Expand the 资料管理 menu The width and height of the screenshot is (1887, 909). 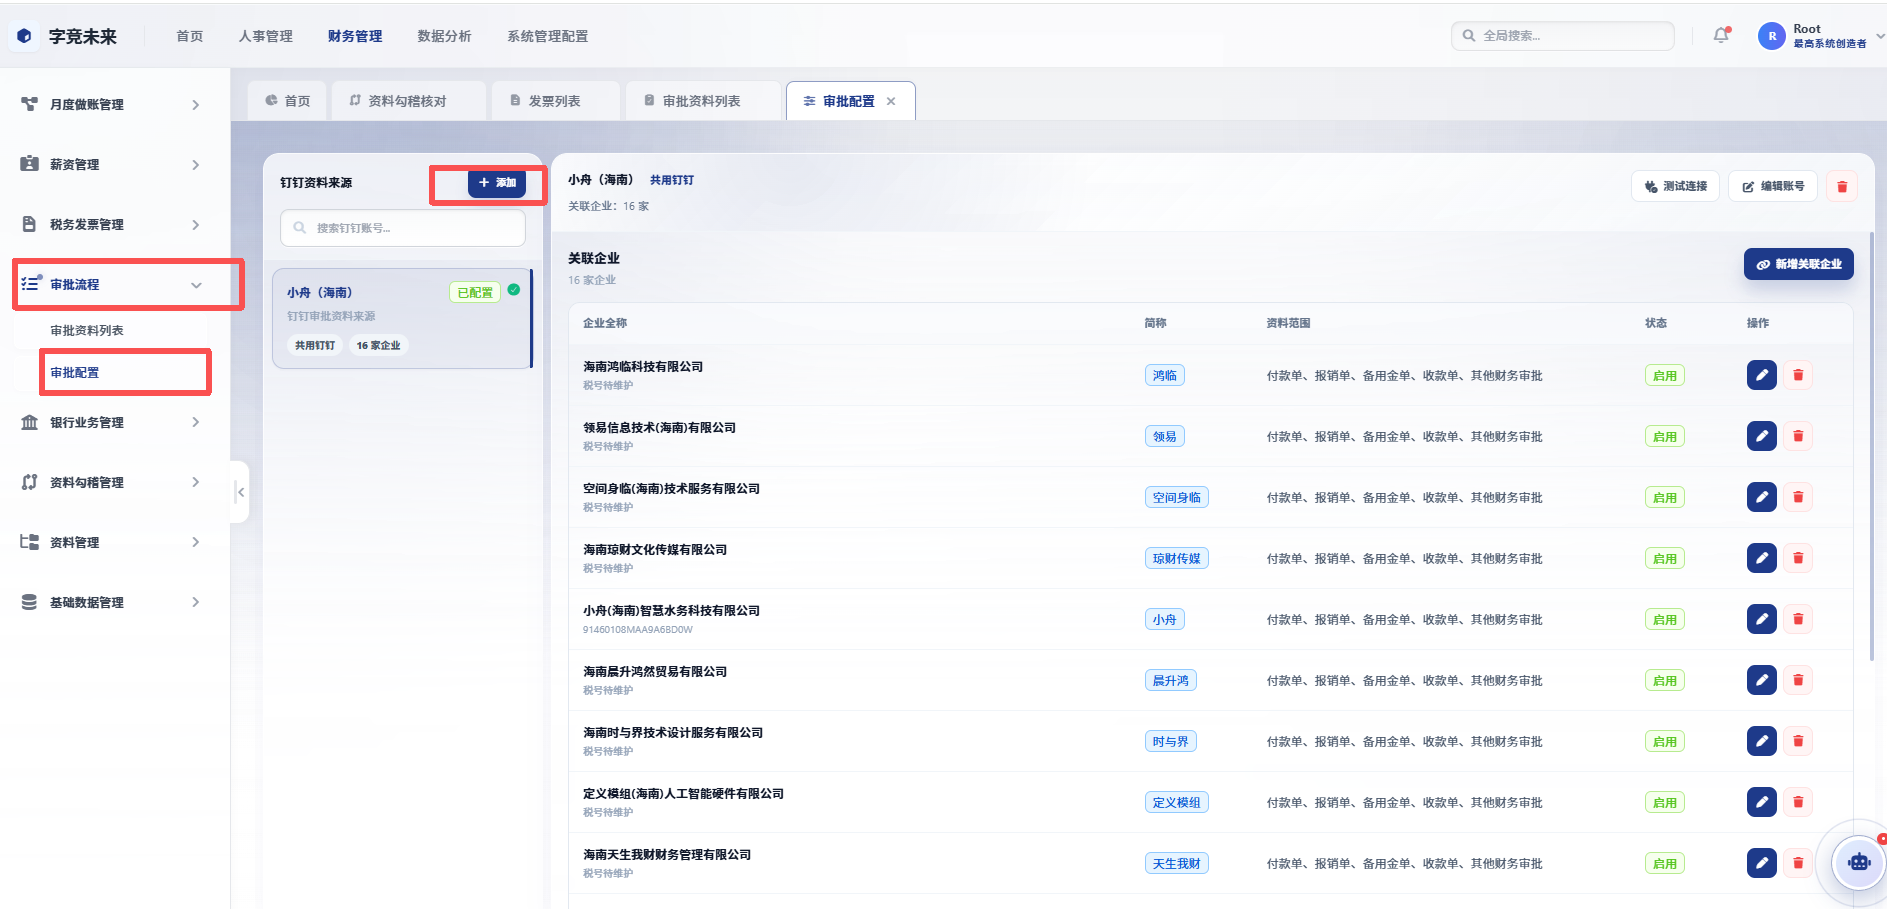pos(195,542)
